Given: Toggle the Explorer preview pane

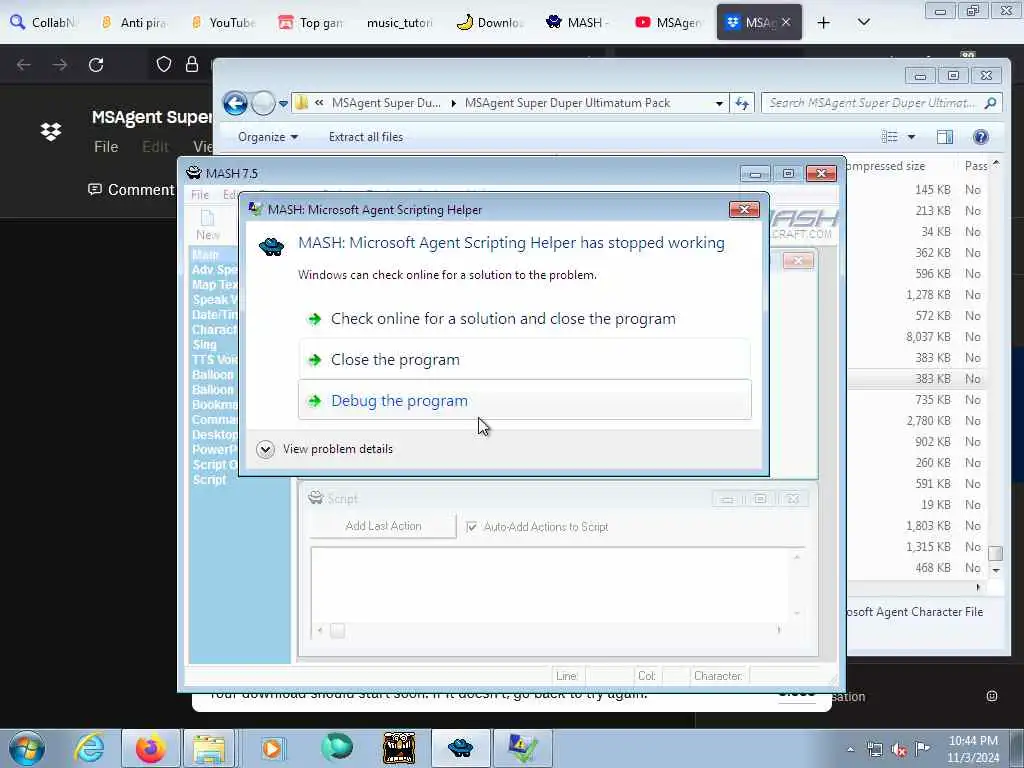Looking at the screenshot, I should 944,136.
